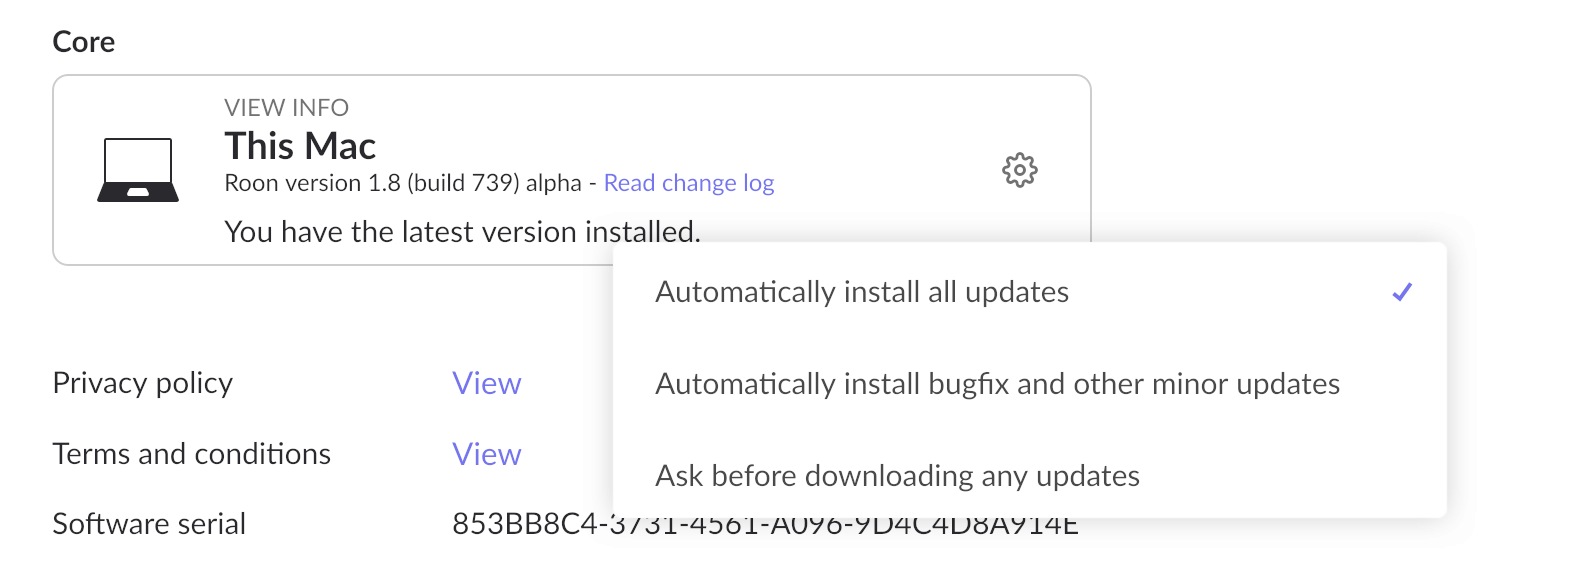Click the This Mac title

tap(300, 146)
